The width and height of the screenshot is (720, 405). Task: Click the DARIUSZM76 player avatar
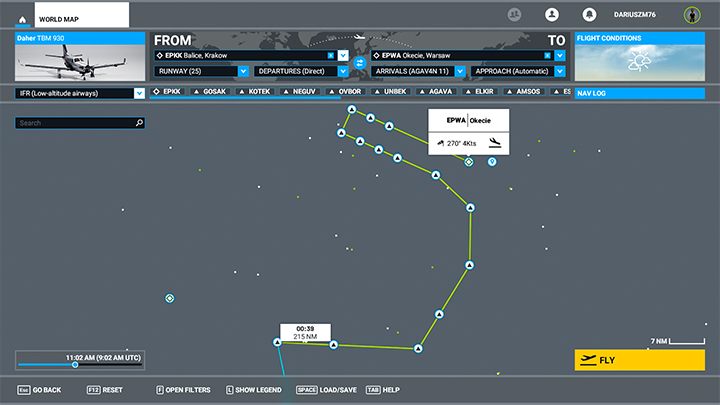(x=691, y=14)
